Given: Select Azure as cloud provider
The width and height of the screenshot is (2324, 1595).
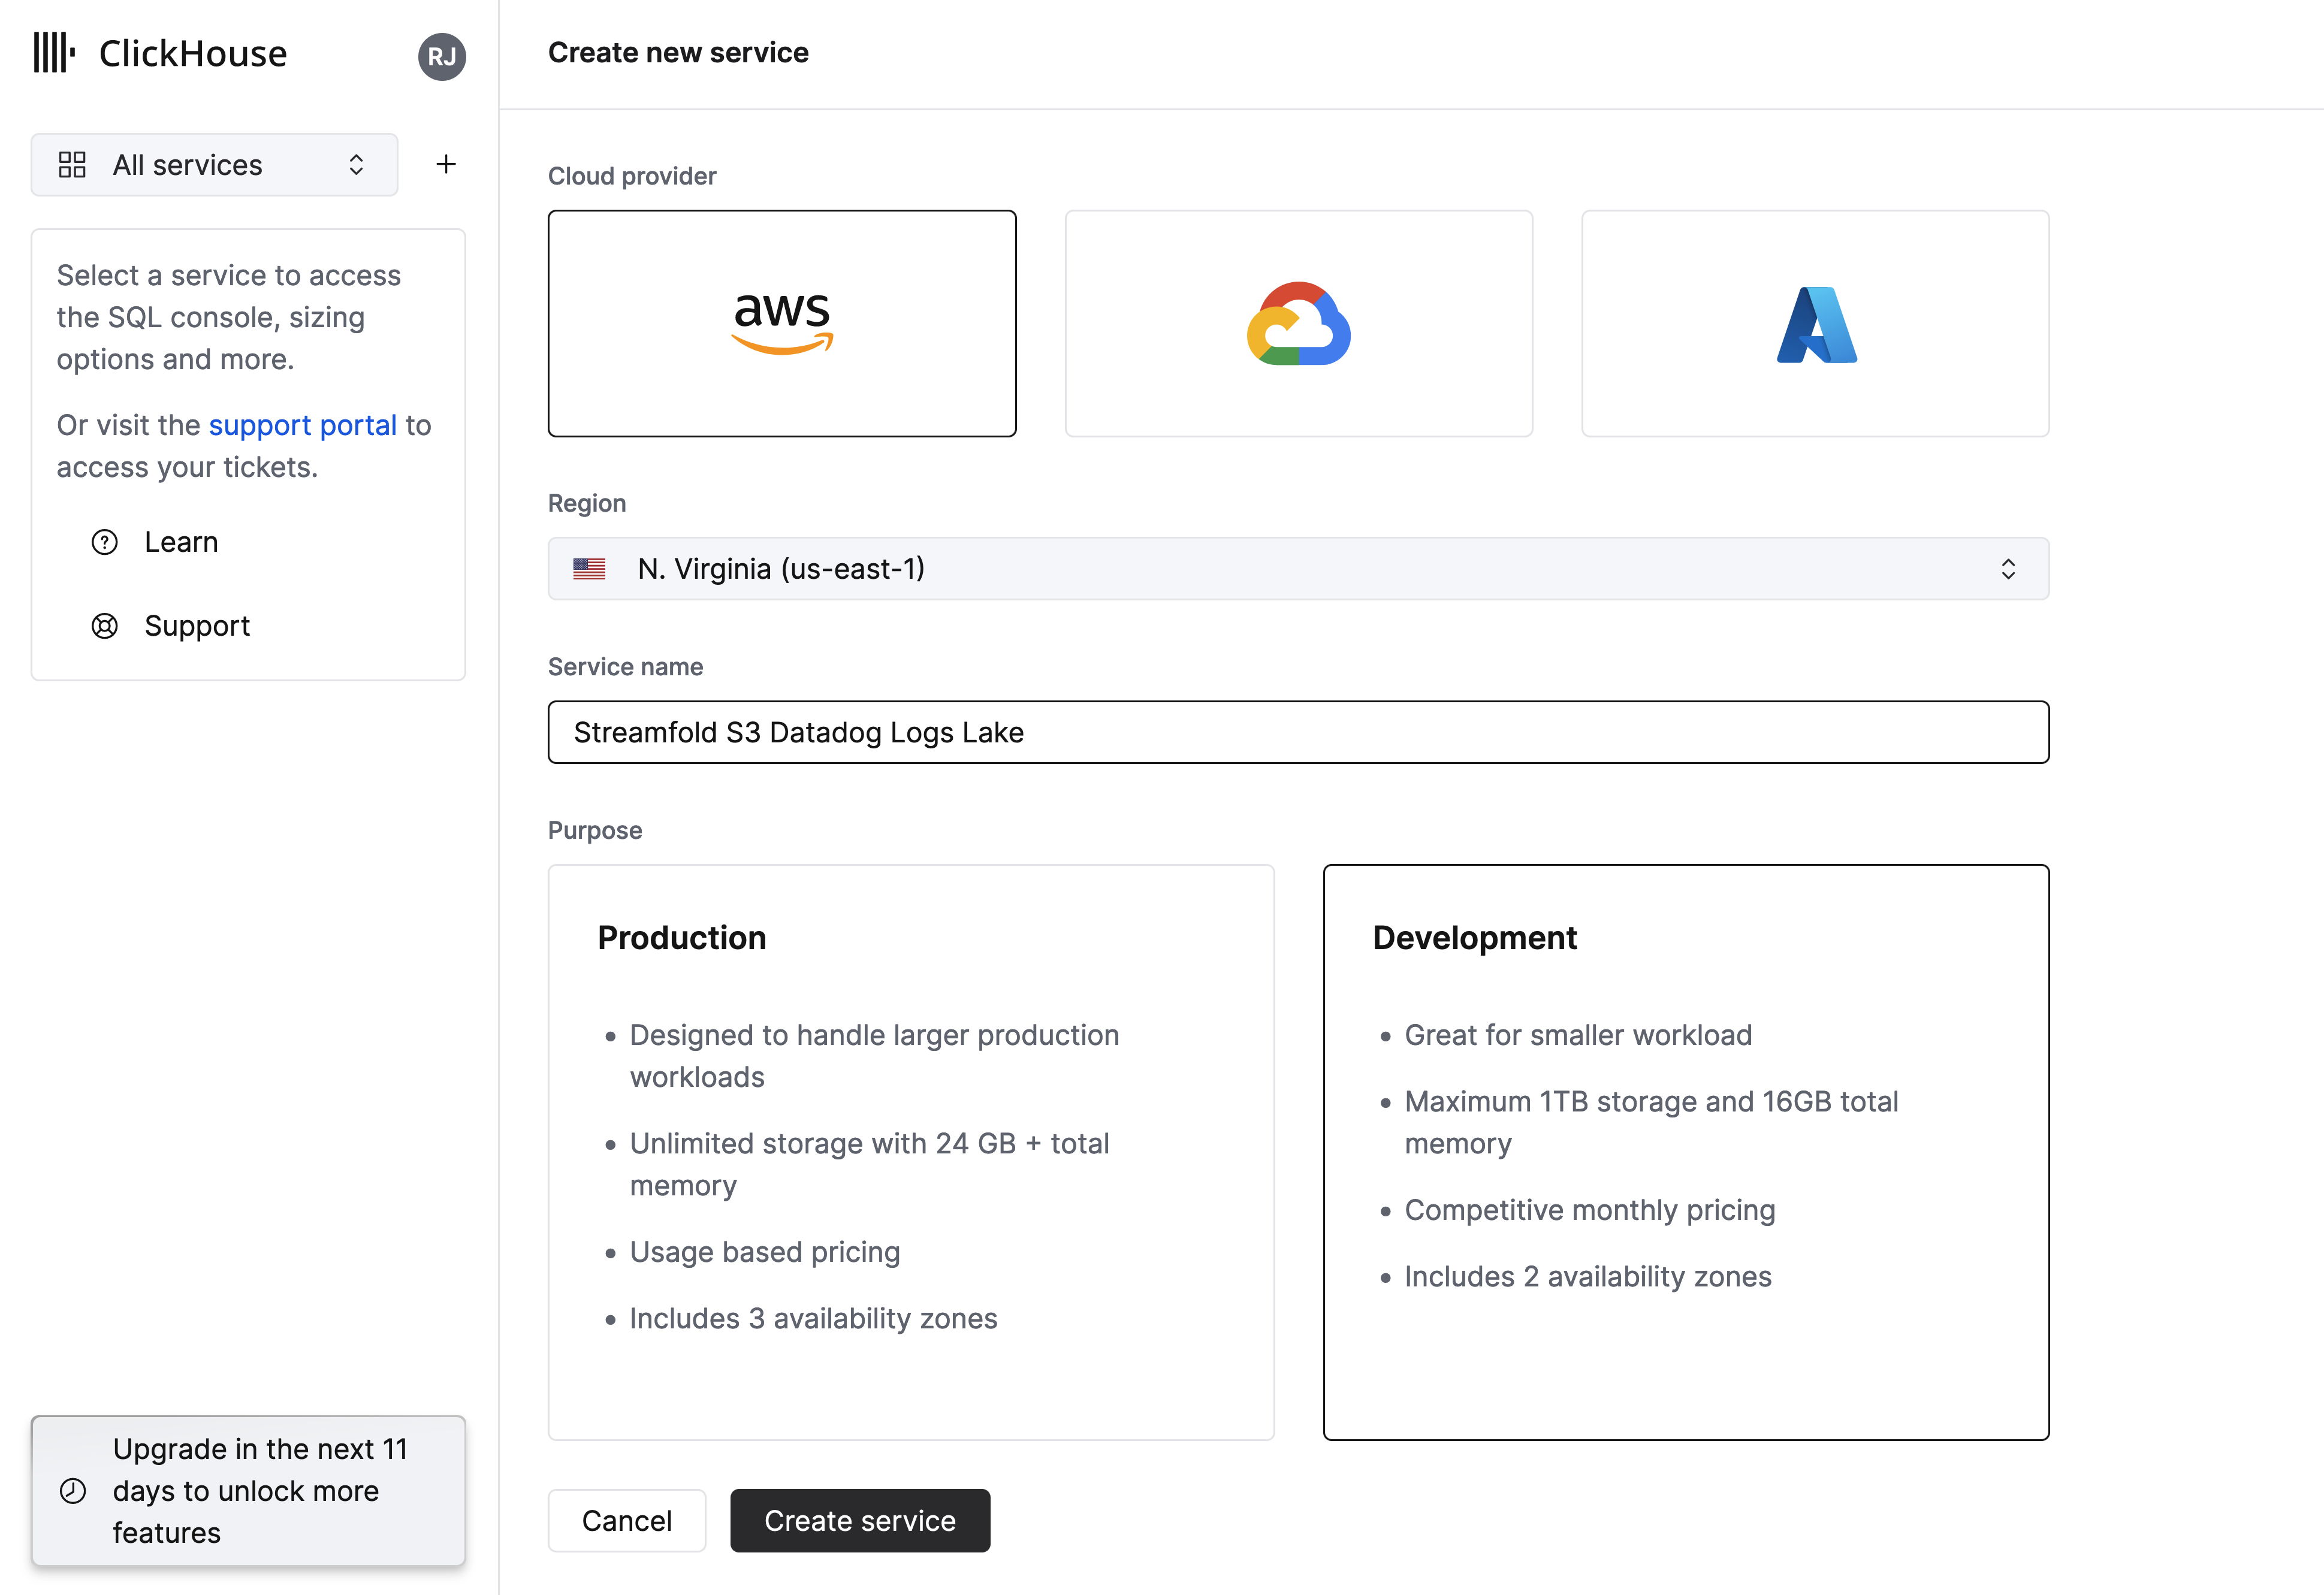Looking at the screenshot, I should coord(1815,323).
